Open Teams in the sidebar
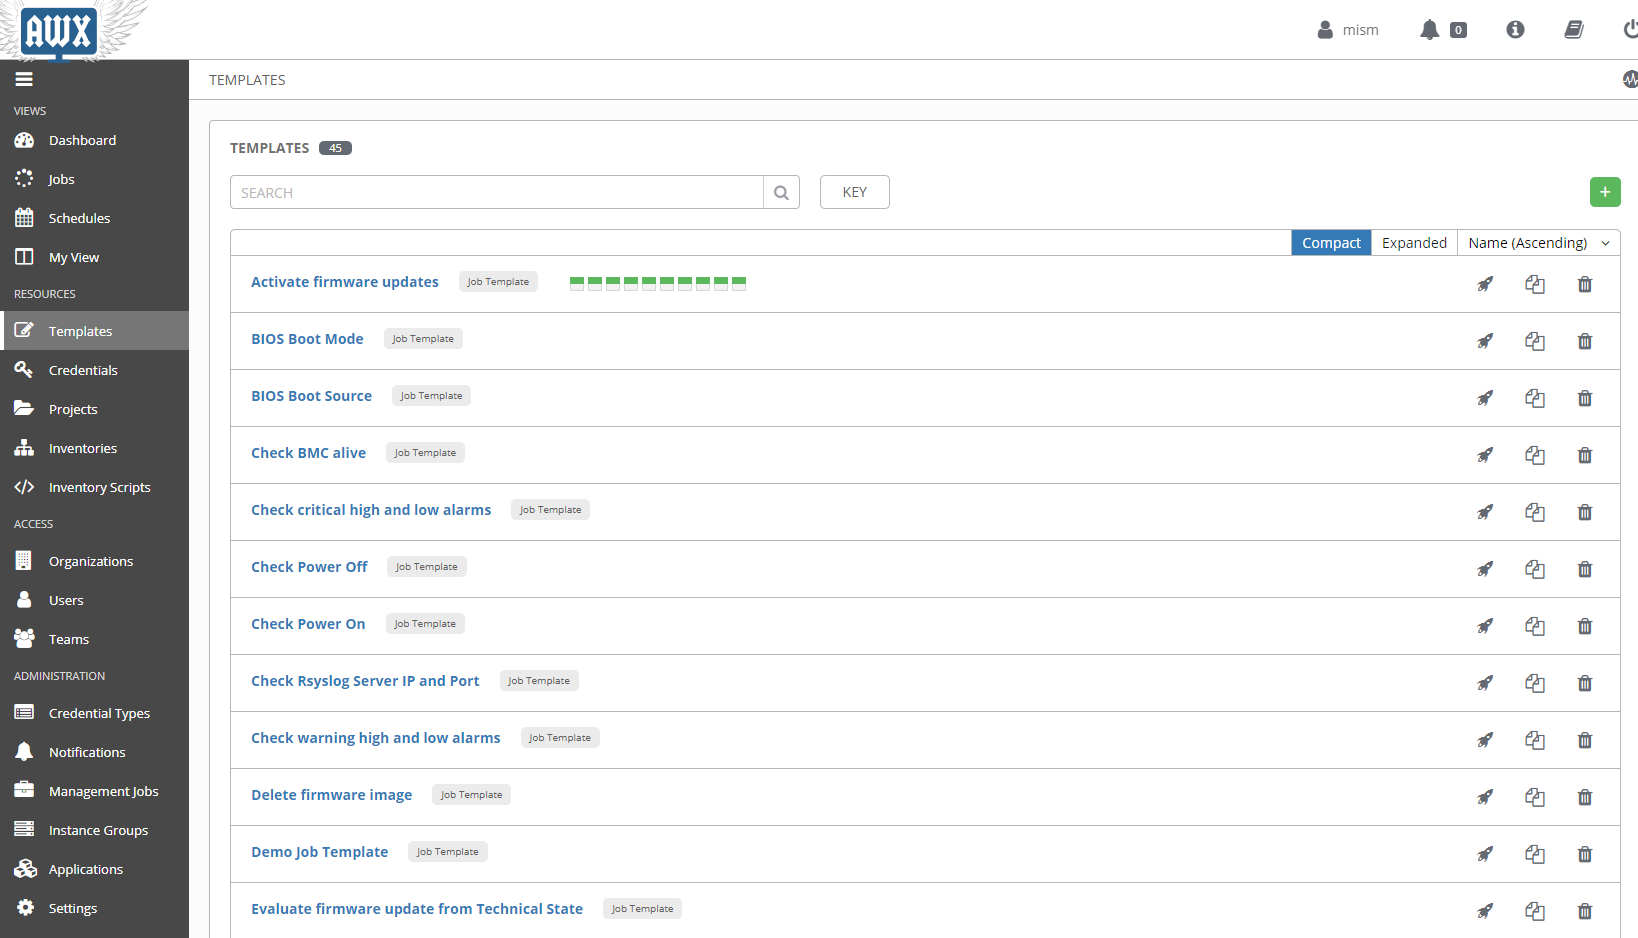The height and width of the screenshot is (938, 1638). click(94, 639)
